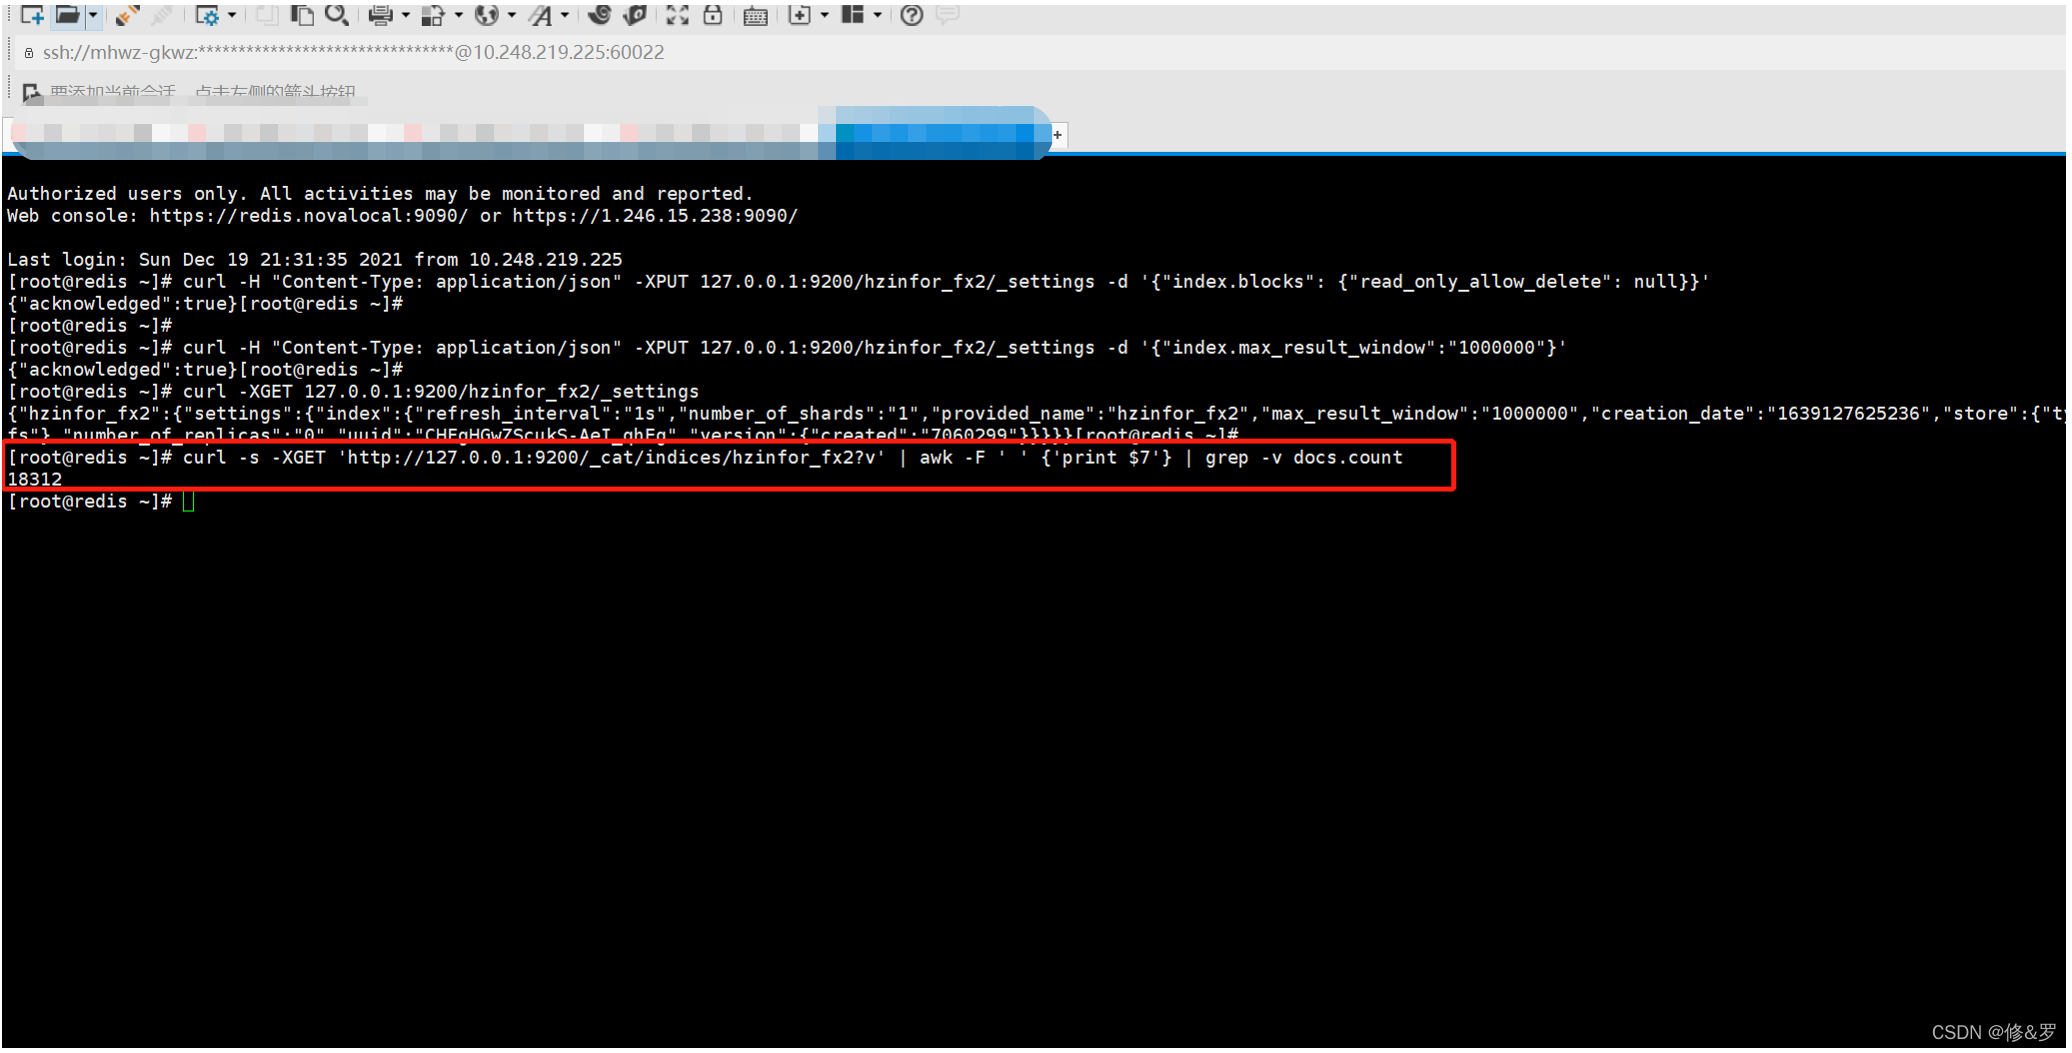Open Help with the question mark icon
The width and height of the screenshot is (2072, 1053).
pos(911,15)
